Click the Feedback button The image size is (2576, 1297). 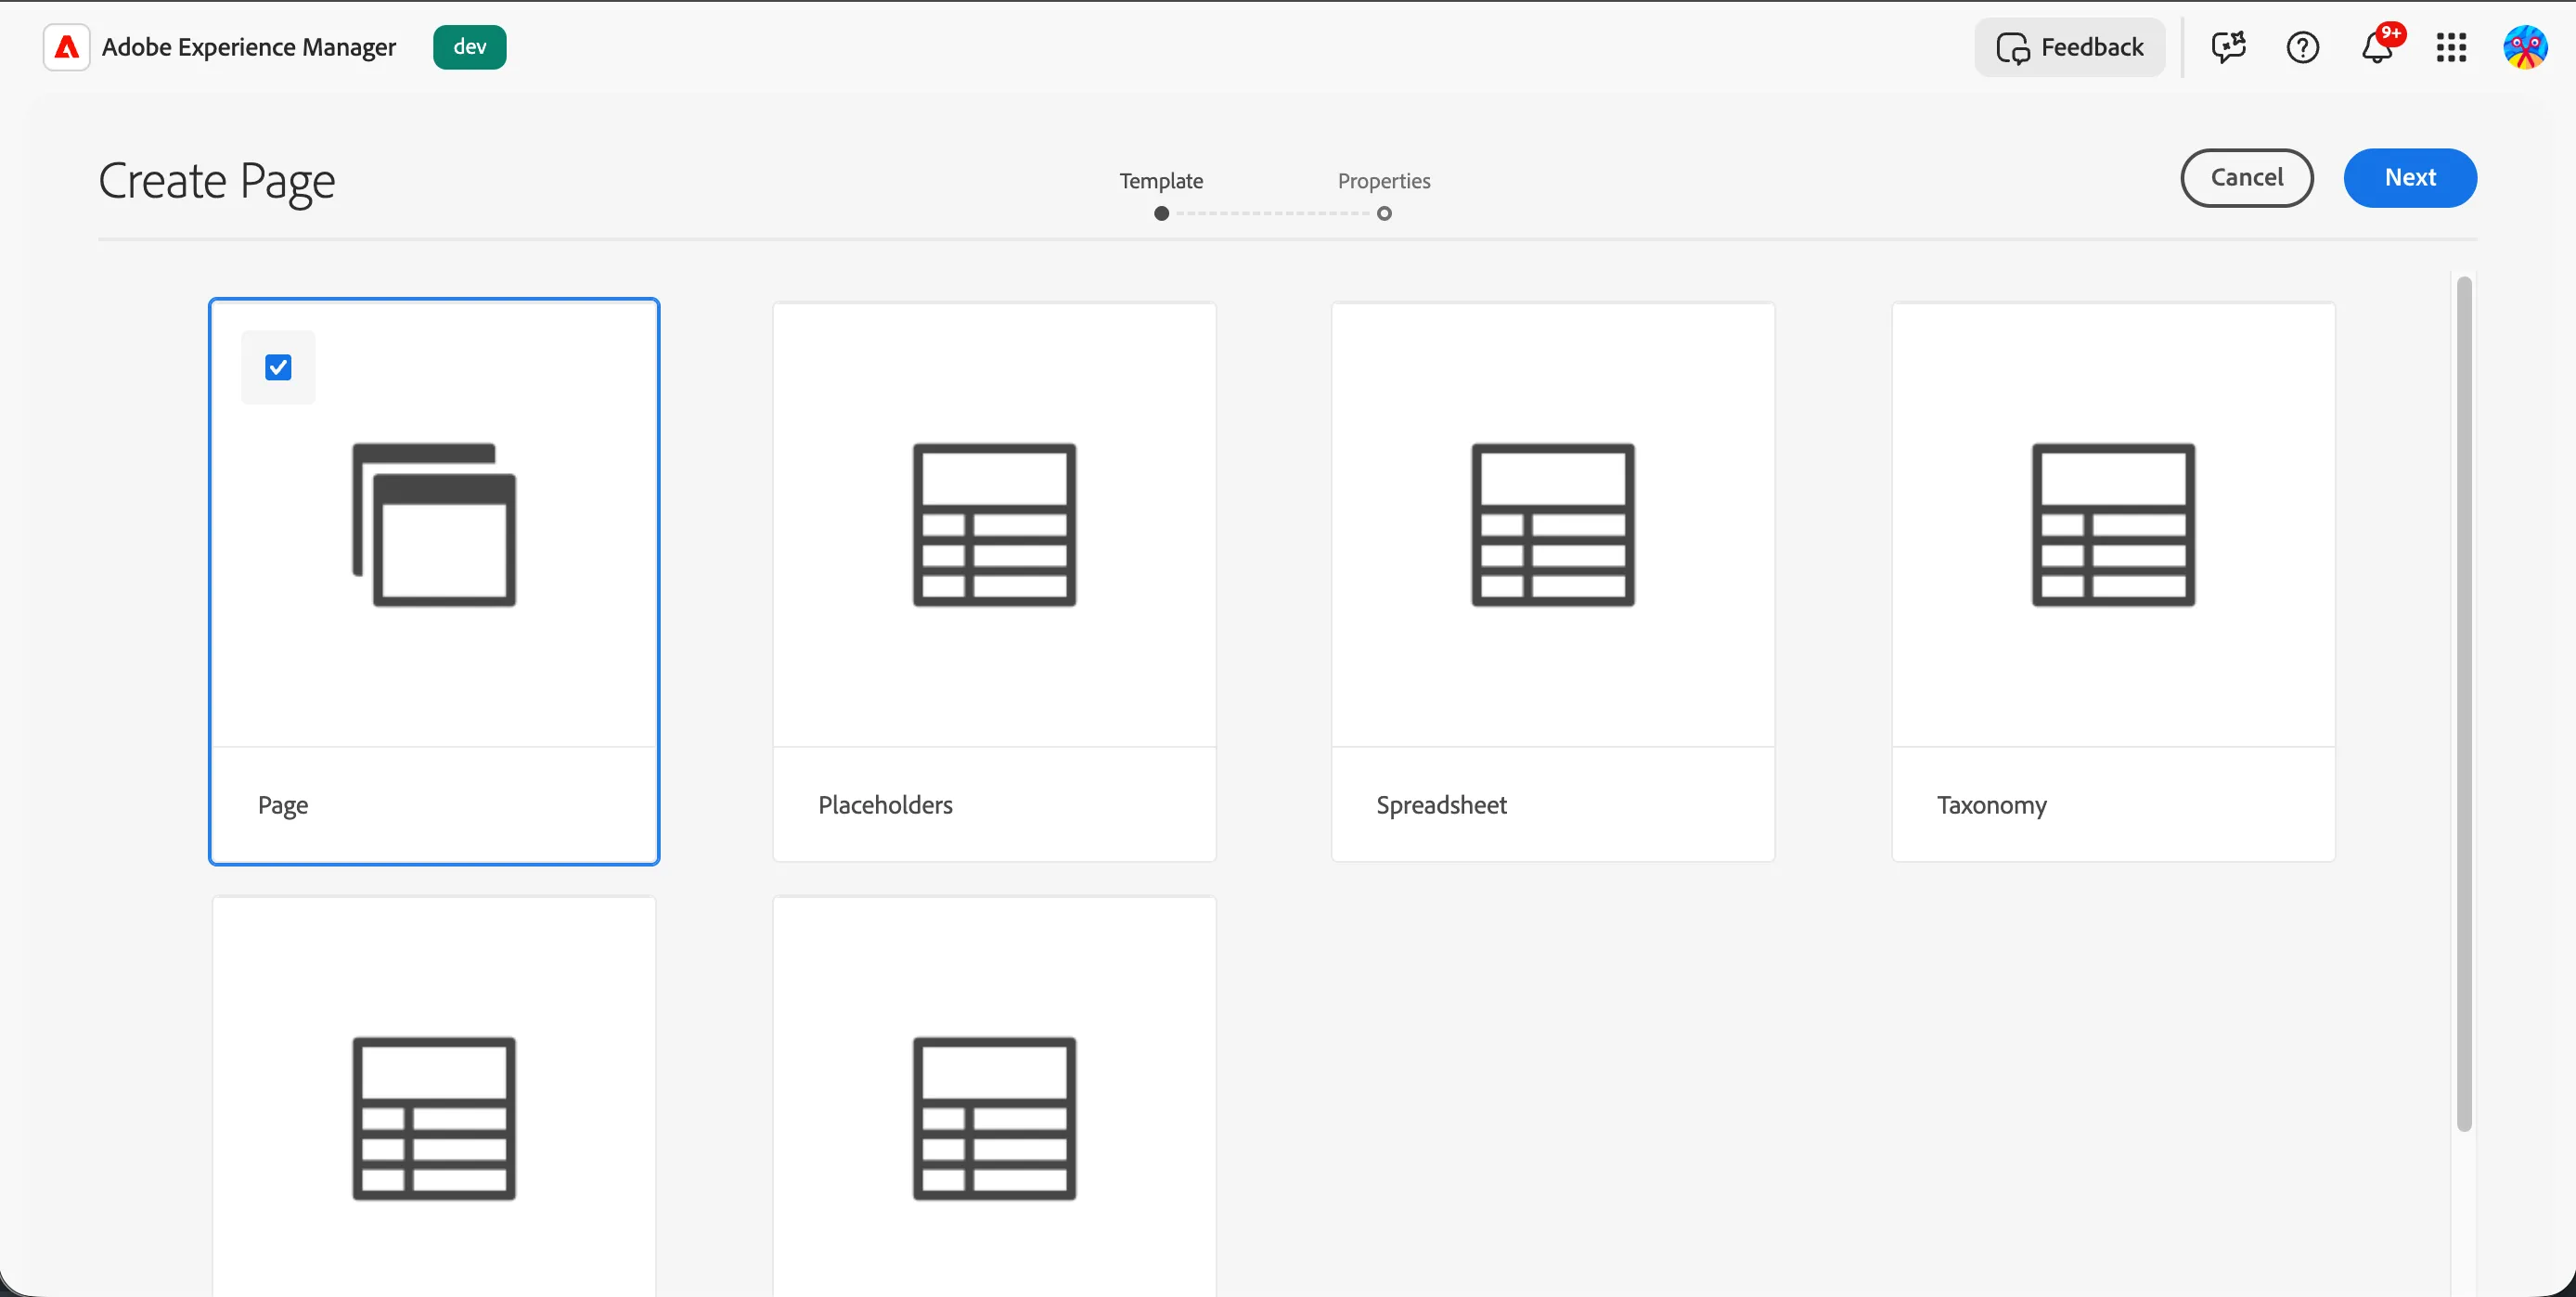[2069, 47]
